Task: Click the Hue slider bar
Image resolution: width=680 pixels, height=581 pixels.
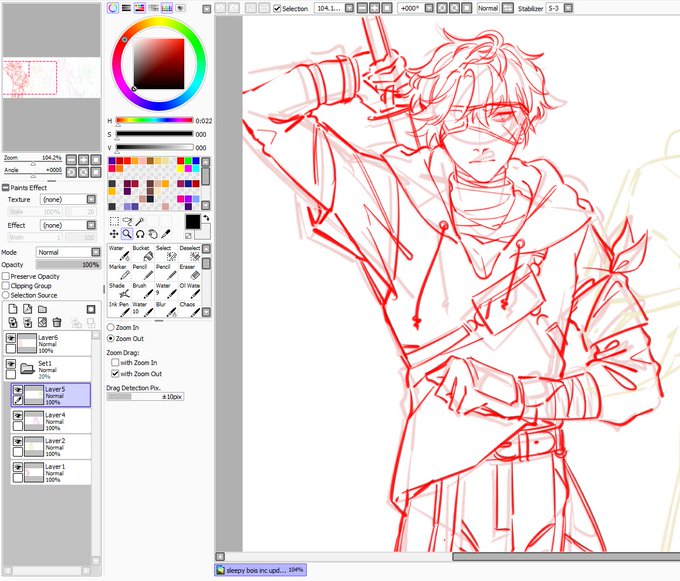Action: click(154, 120)
